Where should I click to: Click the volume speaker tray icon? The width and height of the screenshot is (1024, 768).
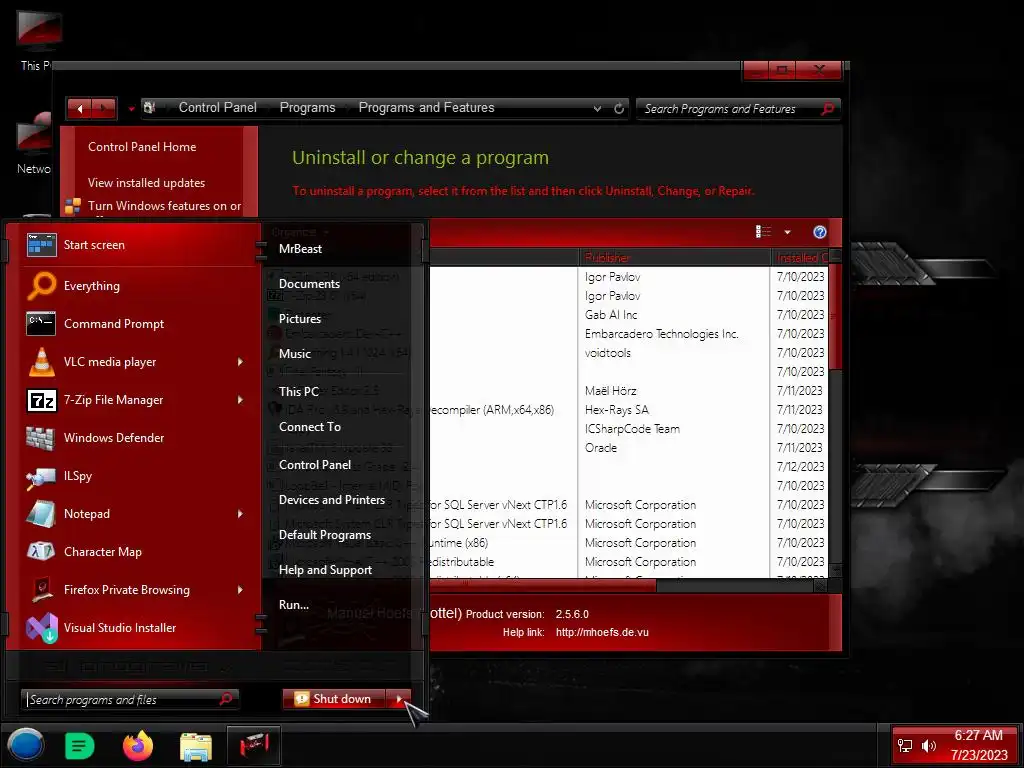[x=929, y=746]
